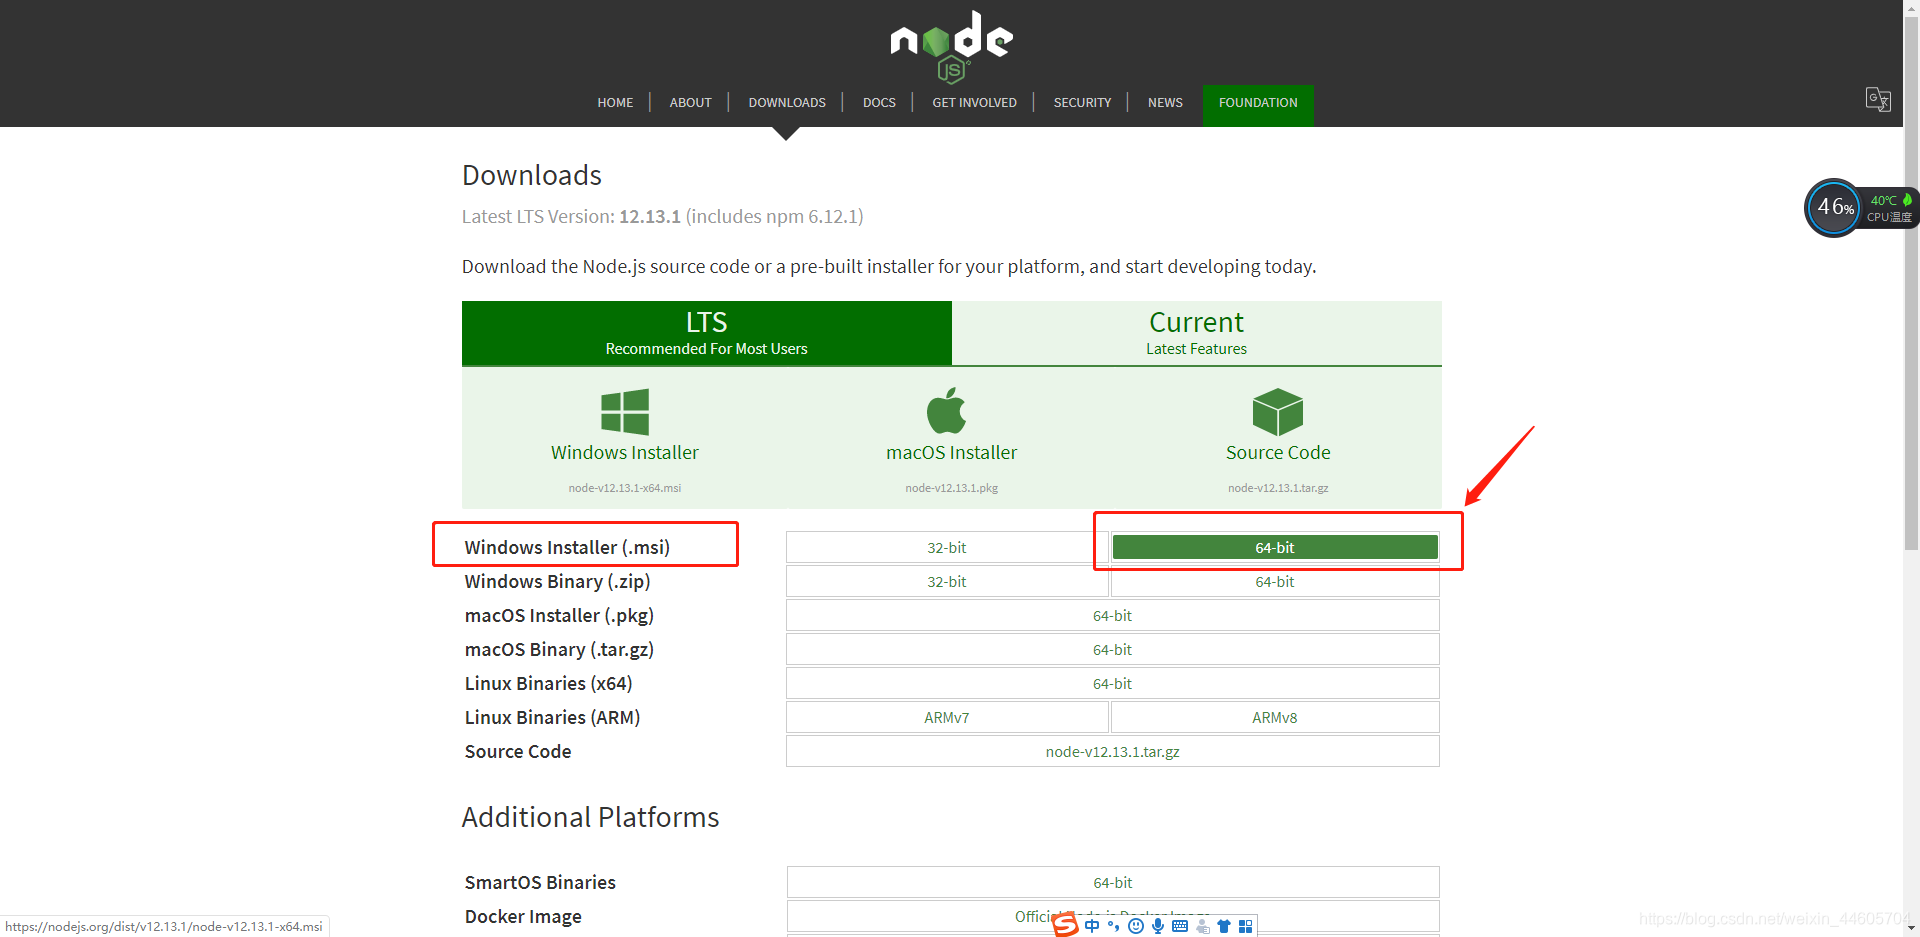Screen dimensions: 1920x937
Task: Click the 'Downloads' page heading
Action: [532, 175]
